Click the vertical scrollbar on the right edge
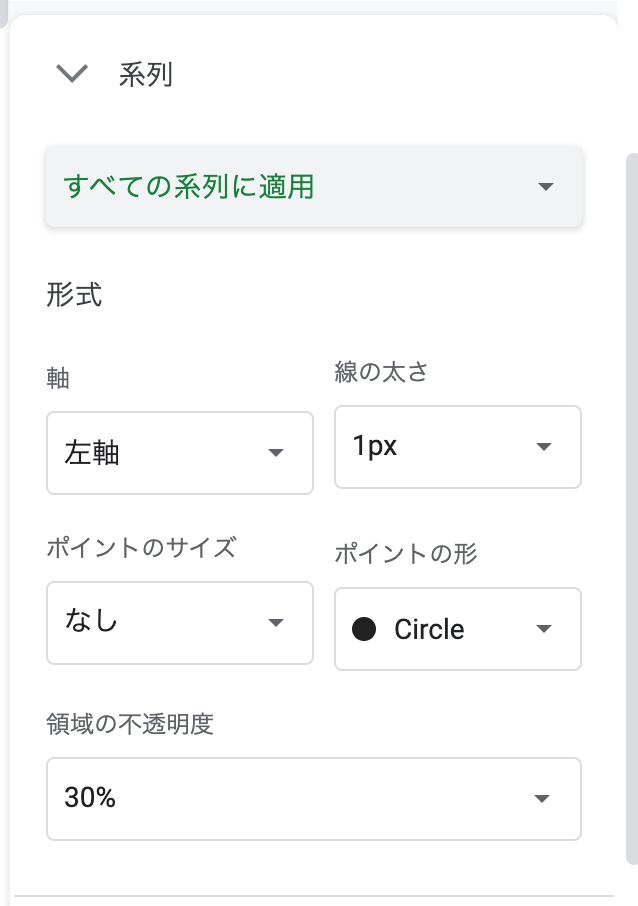Image resolution: width=638 pixels, height=906 pixels. 630,500
